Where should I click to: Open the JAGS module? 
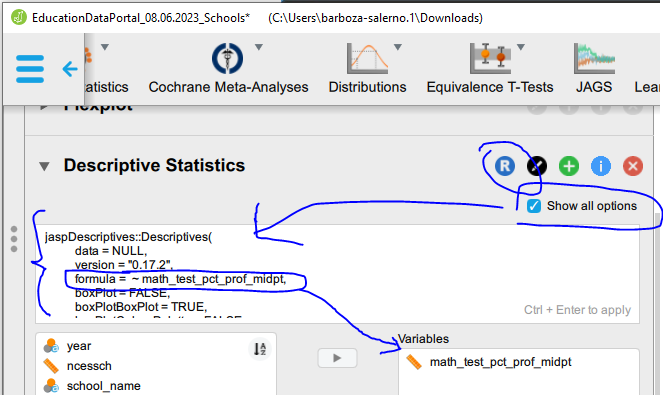click(594, 69)
